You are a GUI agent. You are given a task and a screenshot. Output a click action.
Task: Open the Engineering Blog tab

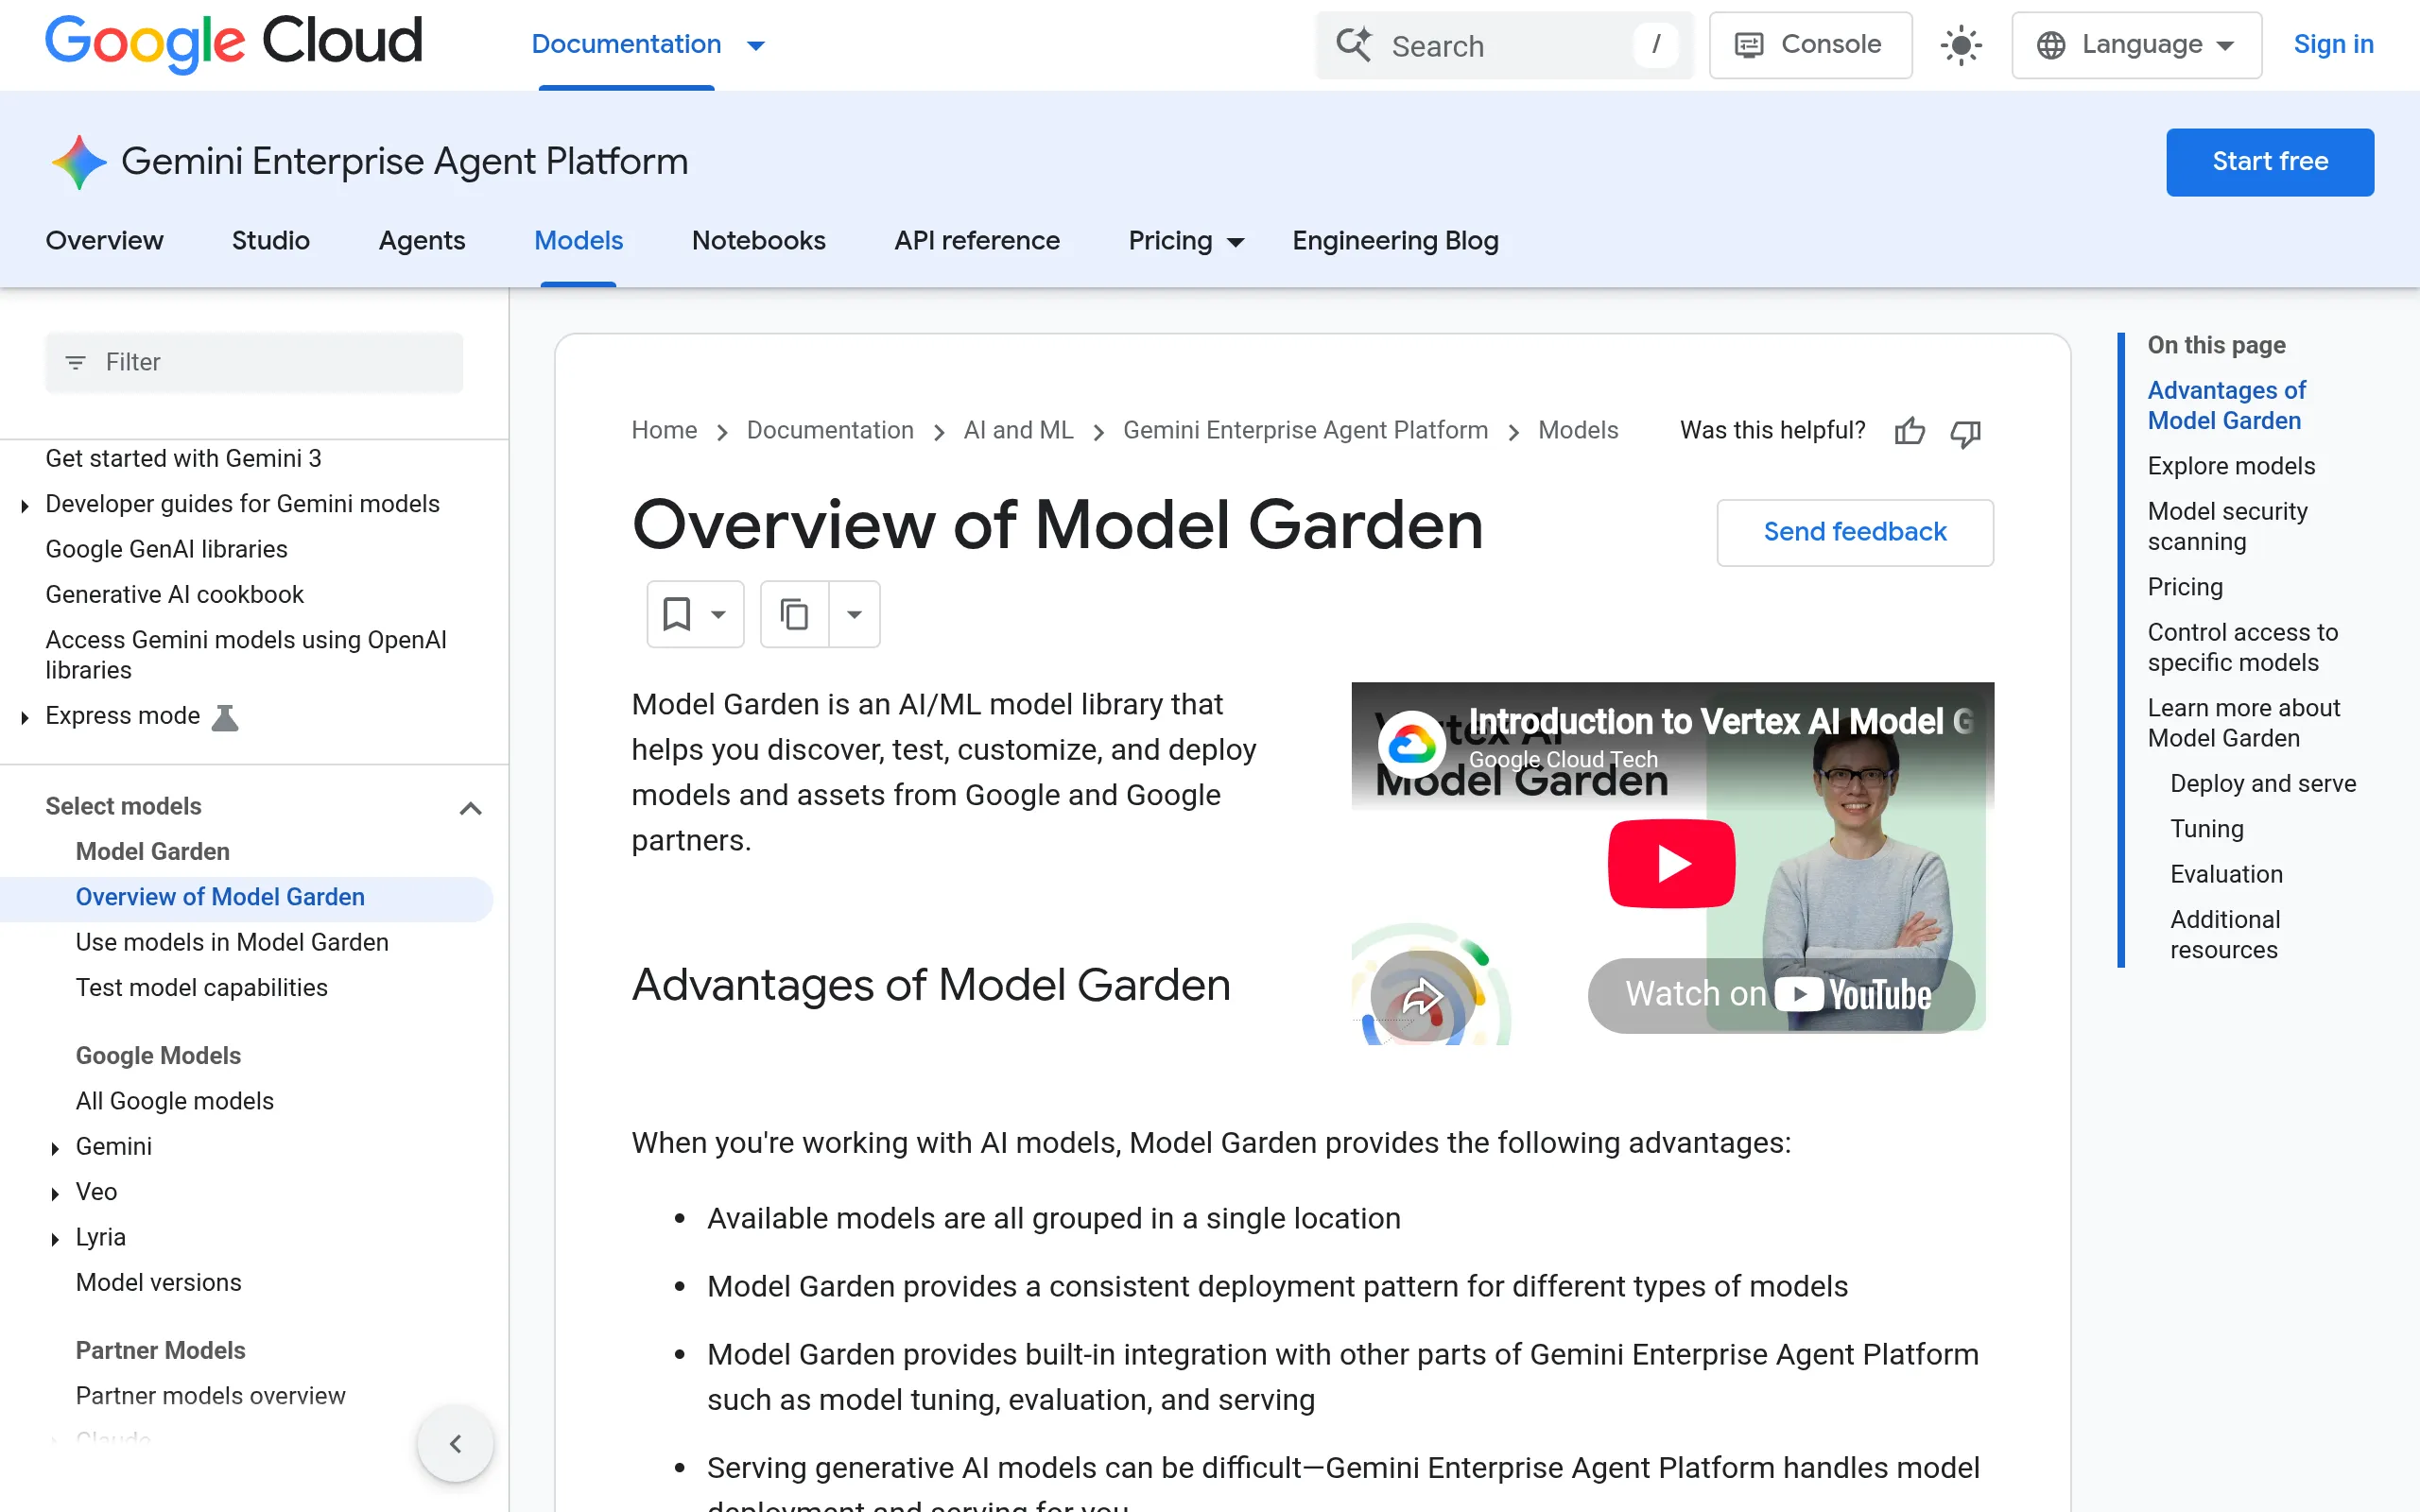pos(1395,241)
